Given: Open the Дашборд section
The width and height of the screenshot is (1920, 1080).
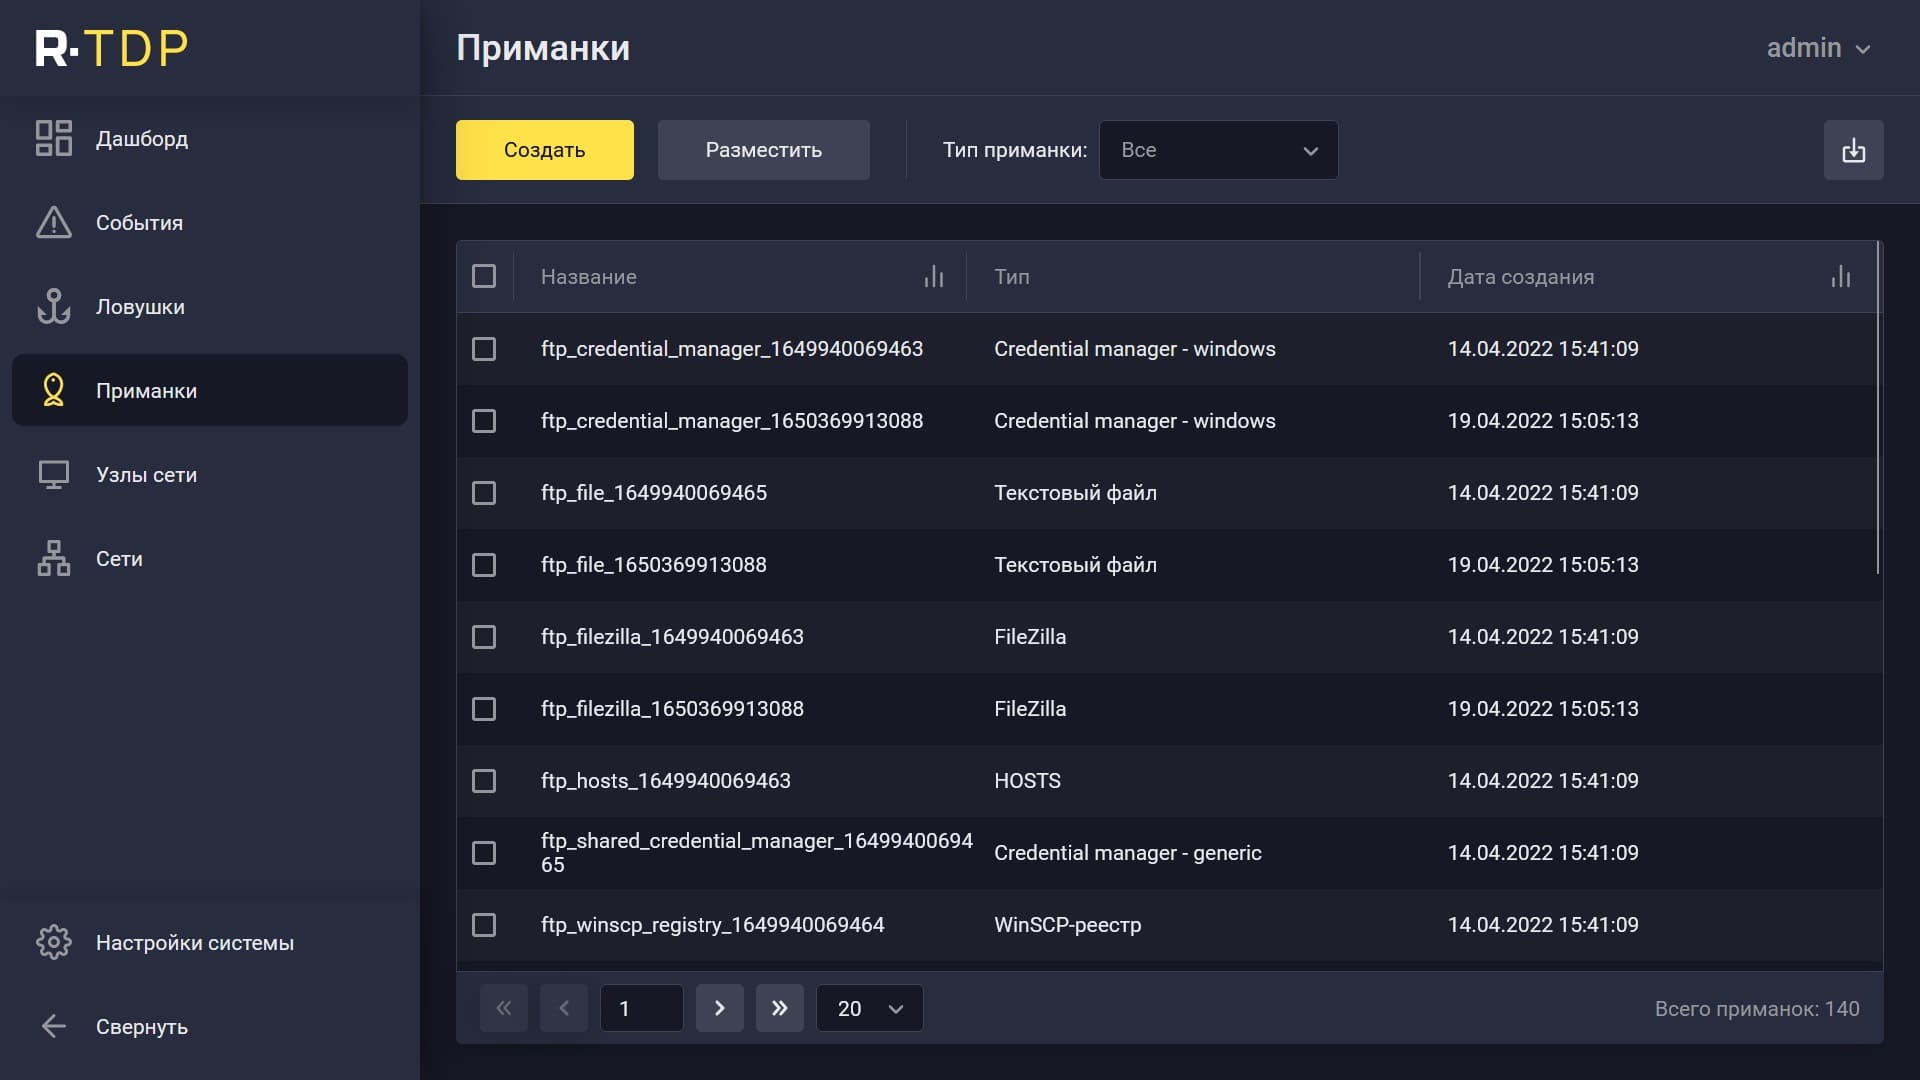Looking at the screenshot, I should coord(210,138).
